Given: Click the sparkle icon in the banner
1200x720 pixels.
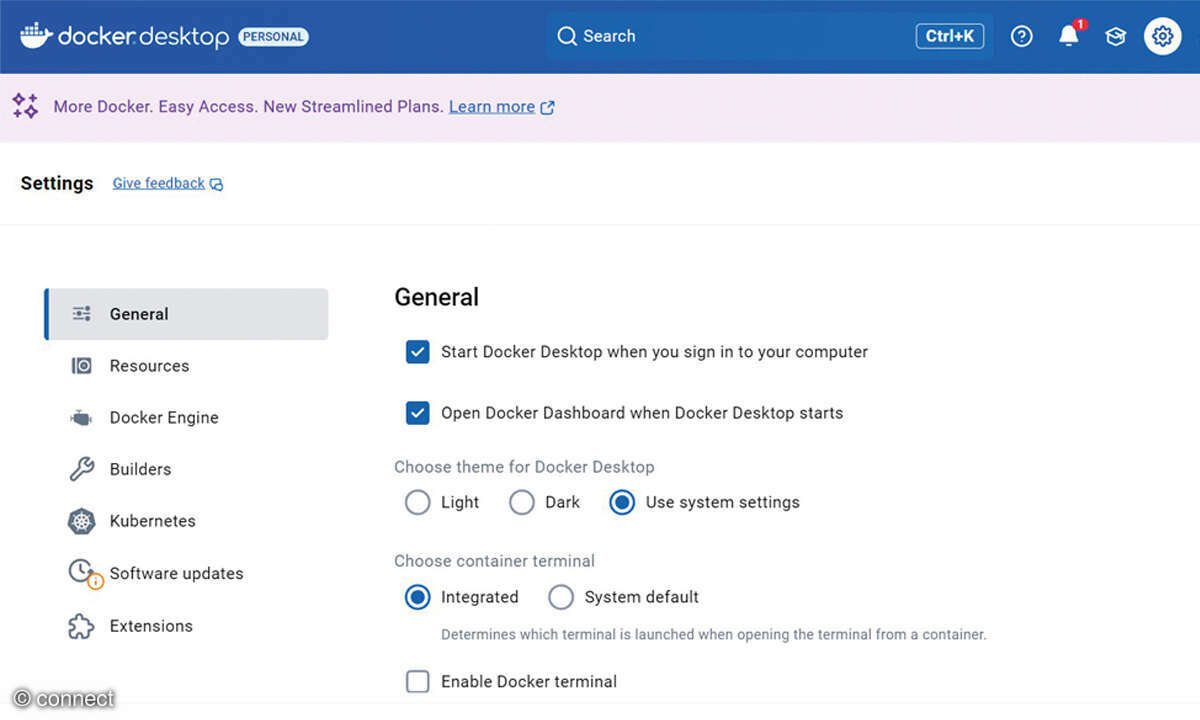Looking at the screenshot, I should coord(25,106).
